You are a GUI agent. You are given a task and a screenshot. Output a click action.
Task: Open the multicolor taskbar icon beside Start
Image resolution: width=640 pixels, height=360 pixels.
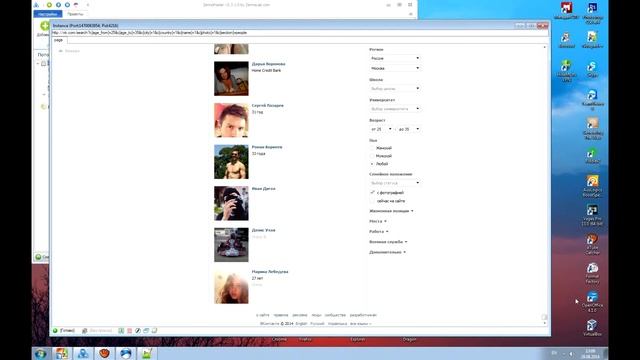[x=62, y=353]
